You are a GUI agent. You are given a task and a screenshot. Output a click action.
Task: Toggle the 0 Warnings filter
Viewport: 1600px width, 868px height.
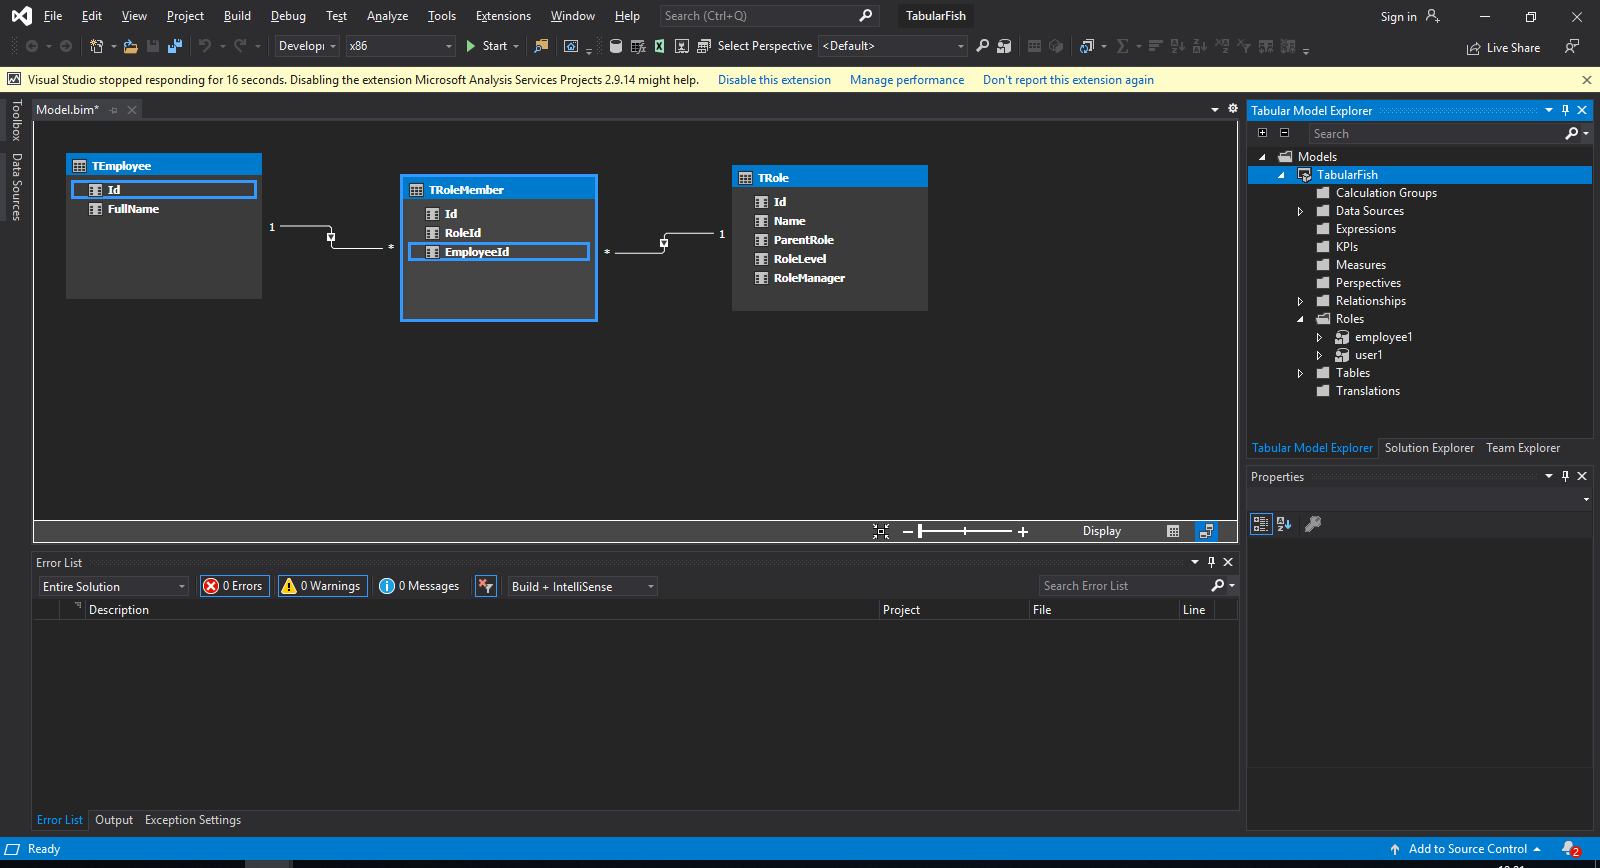(x=322, y=586)
